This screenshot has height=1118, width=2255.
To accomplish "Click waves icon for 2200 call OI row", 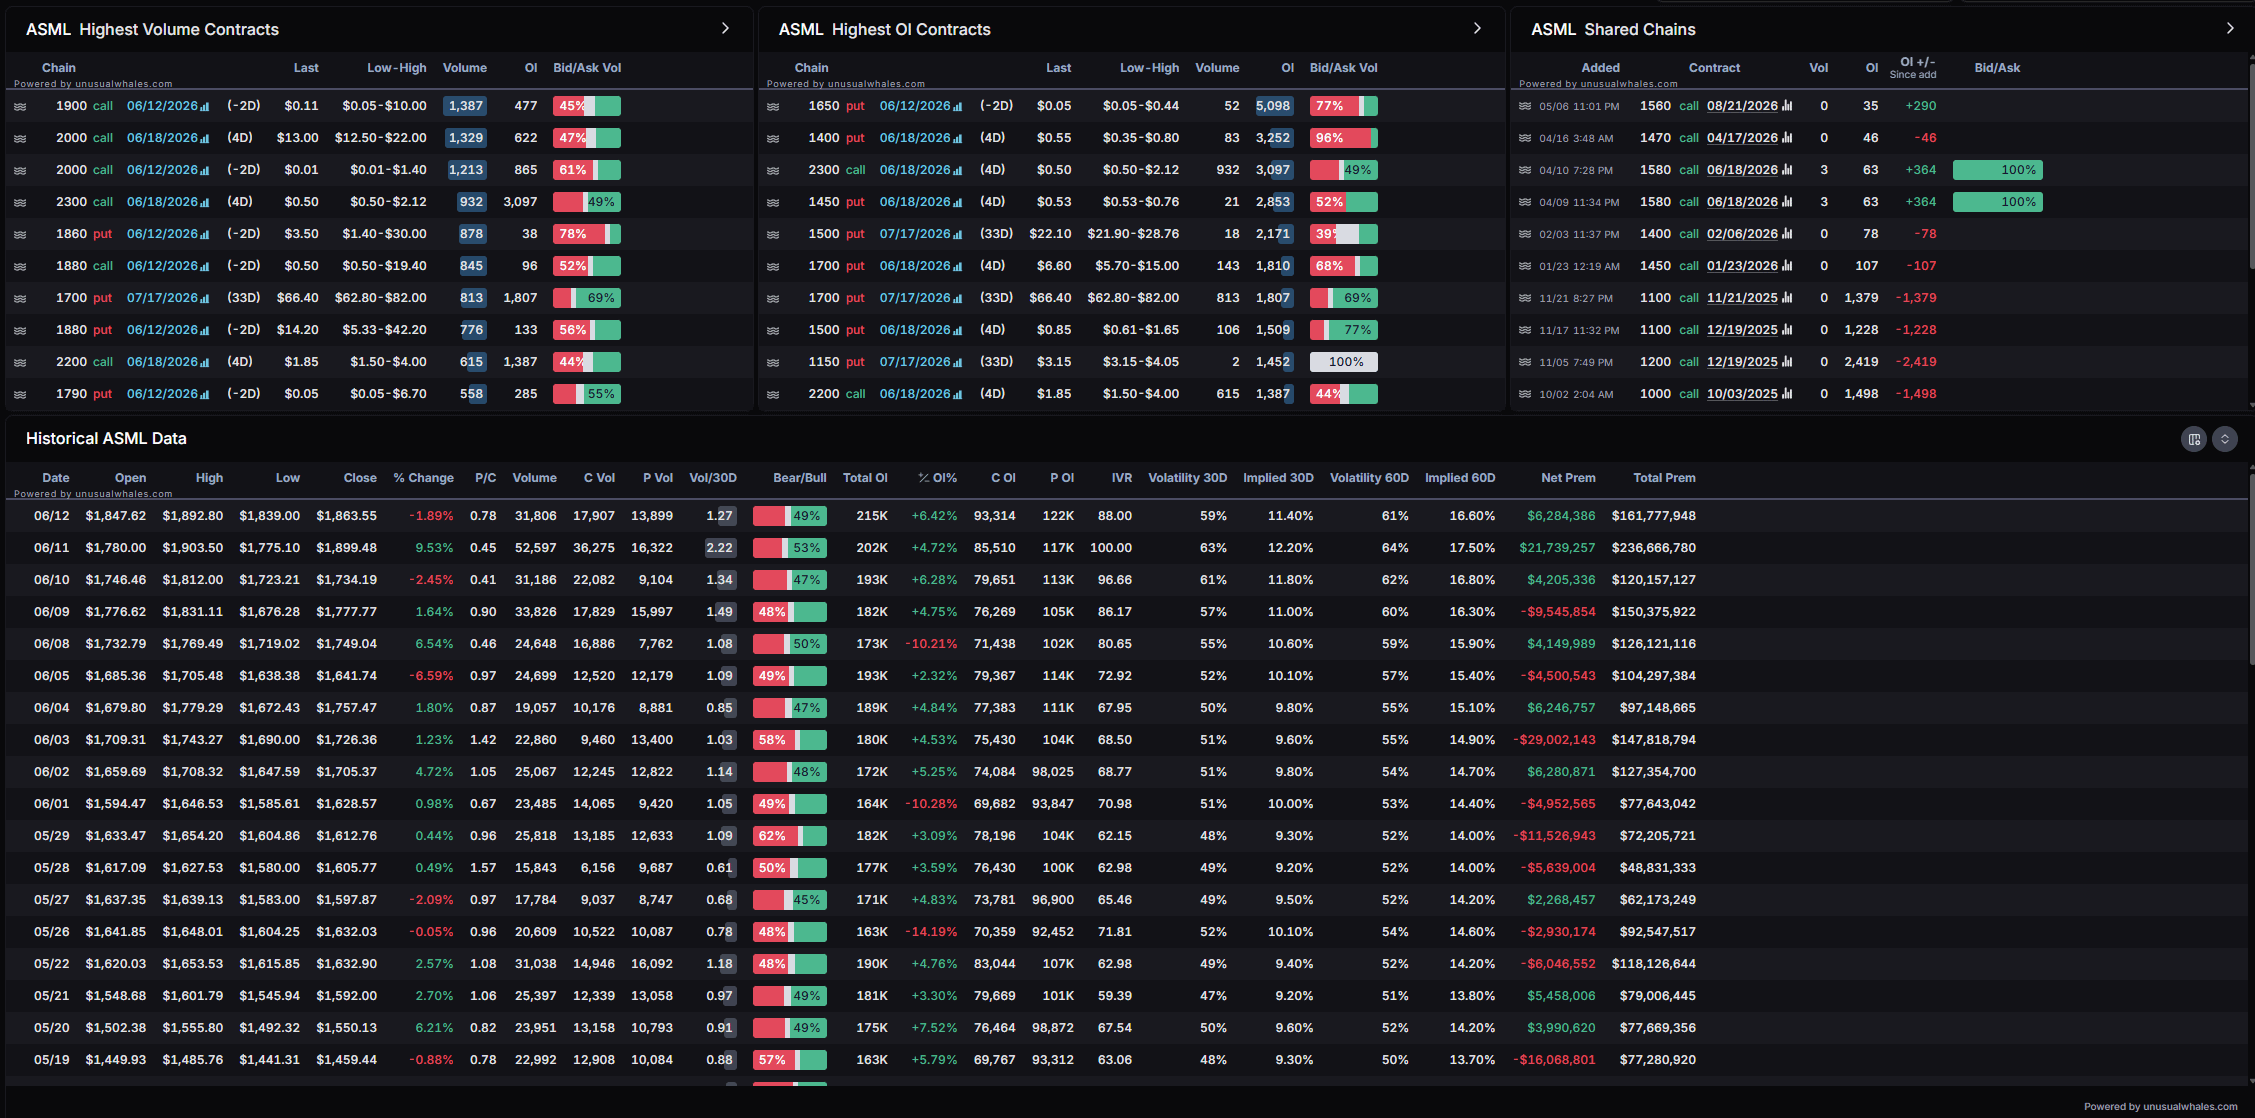I will tap(773, 394).
